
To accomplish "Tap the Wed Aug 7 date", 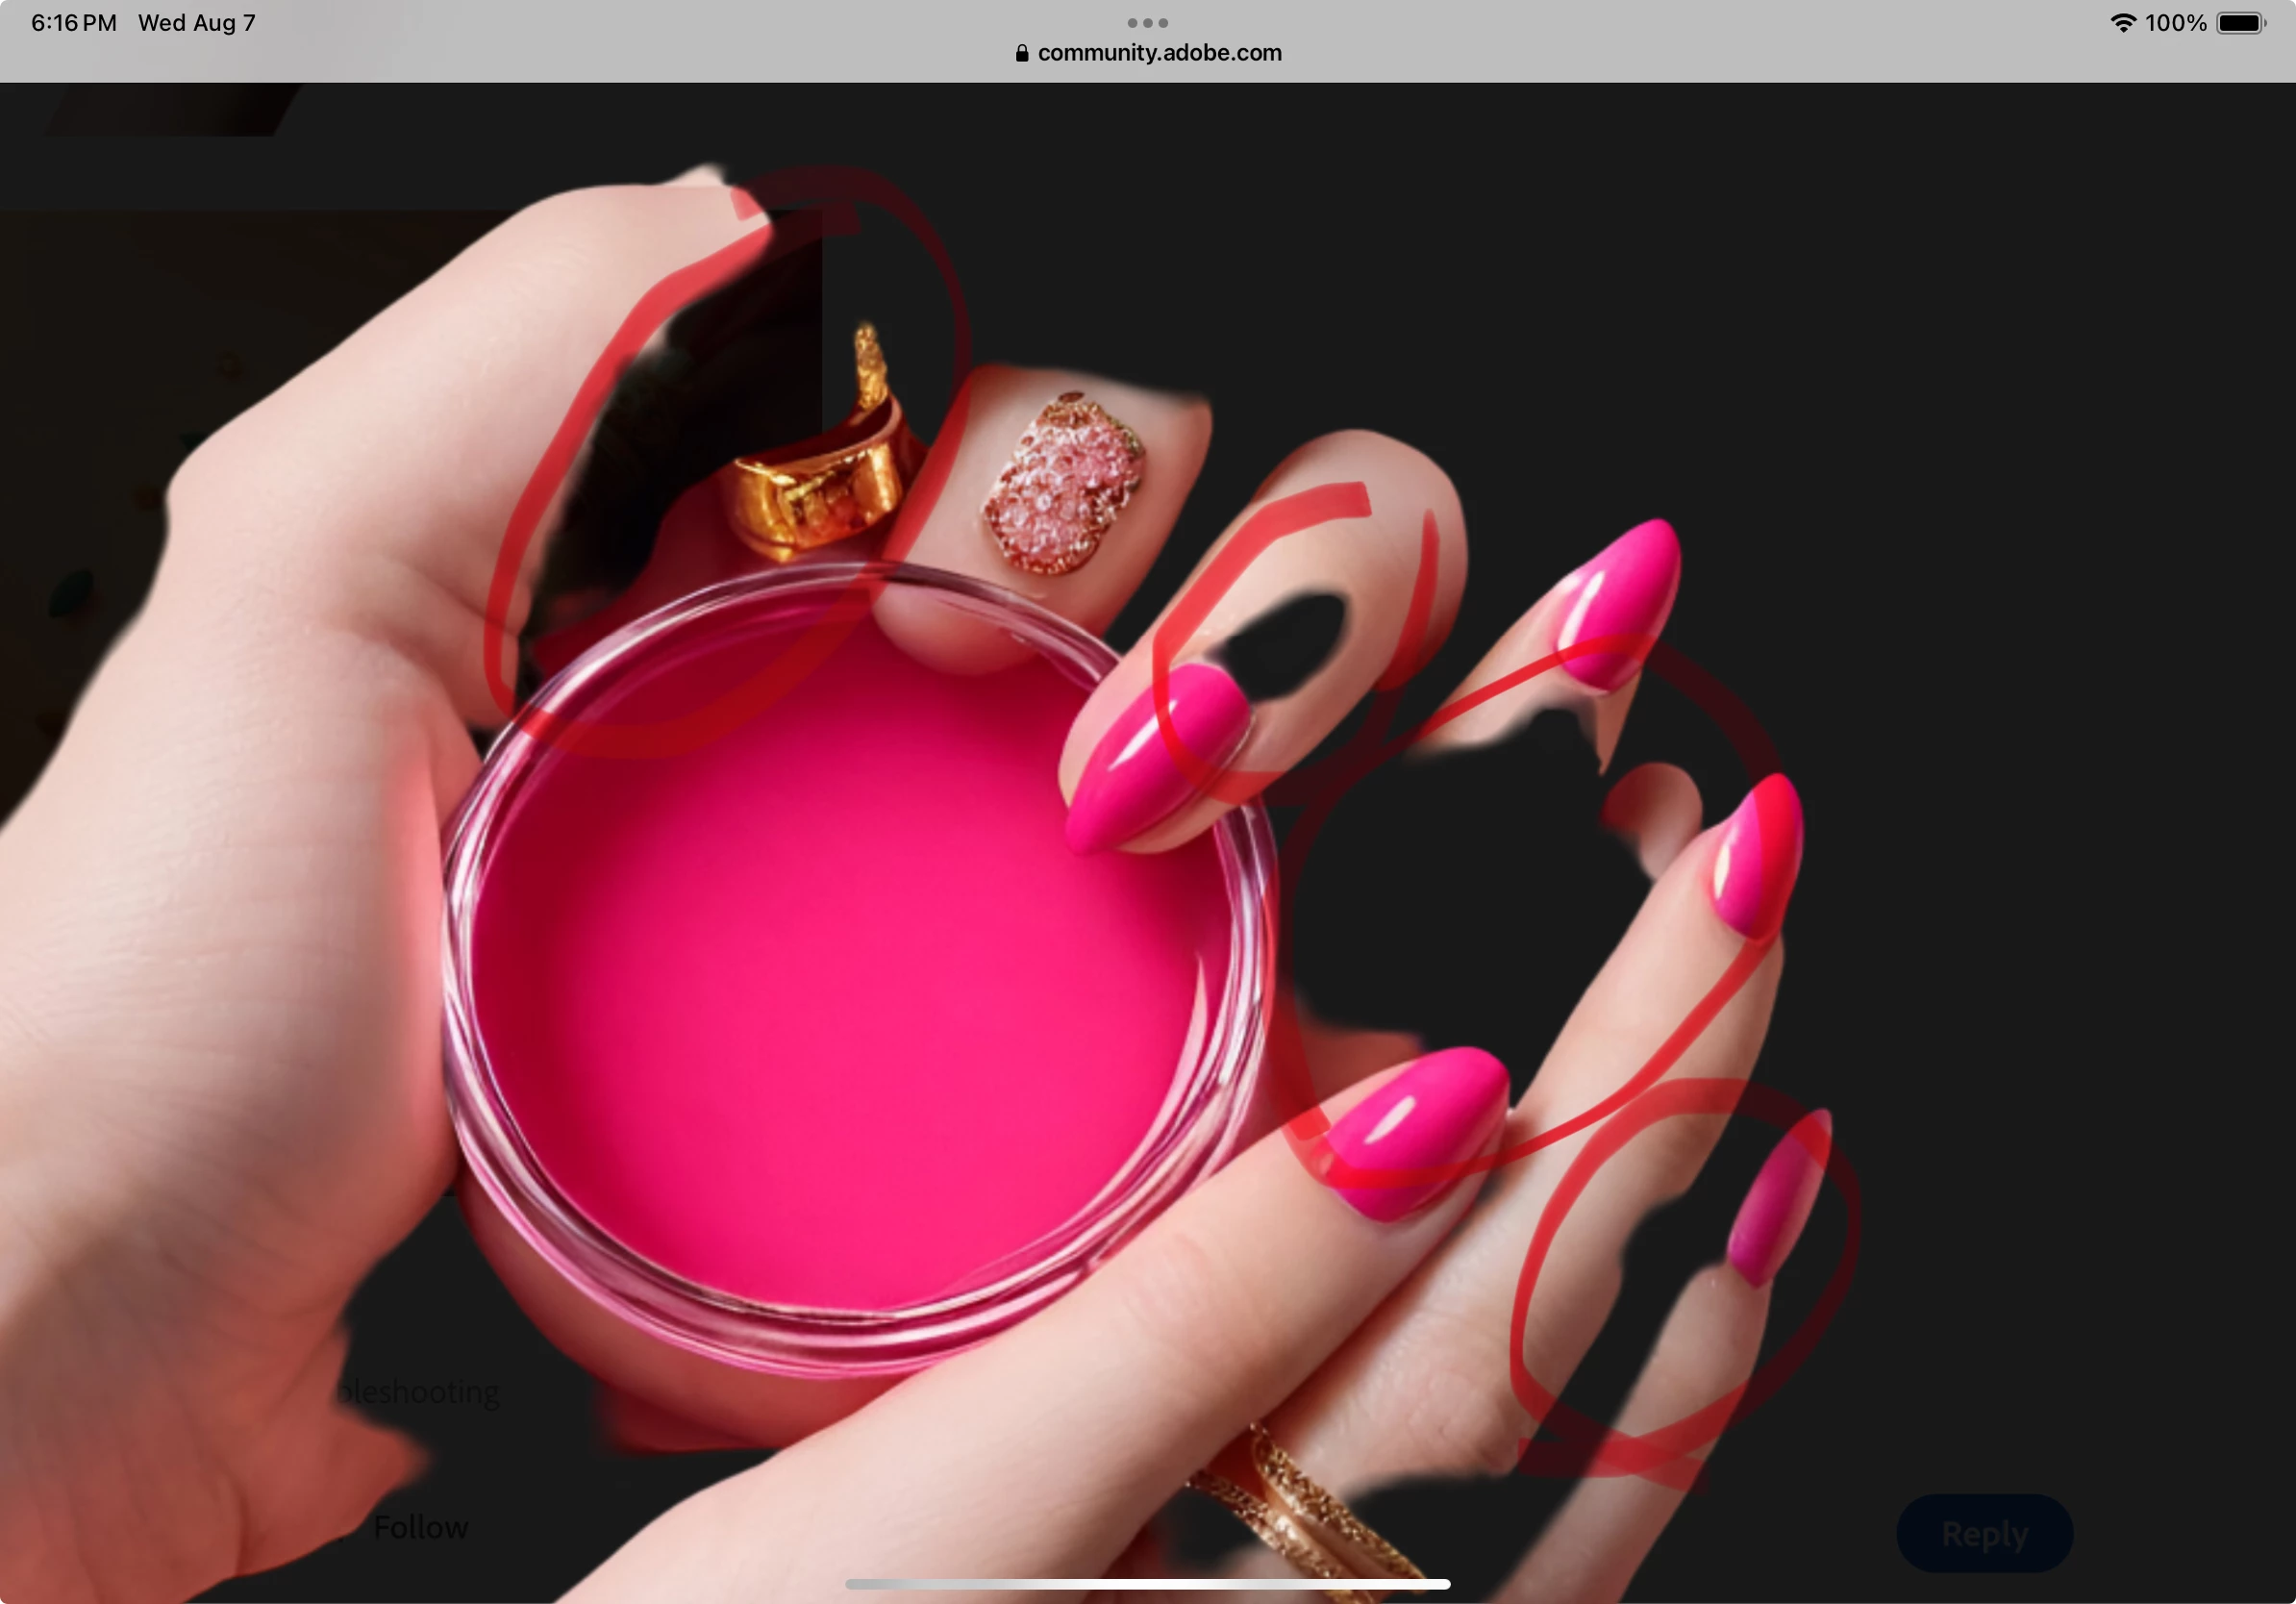I will (197, 23).
